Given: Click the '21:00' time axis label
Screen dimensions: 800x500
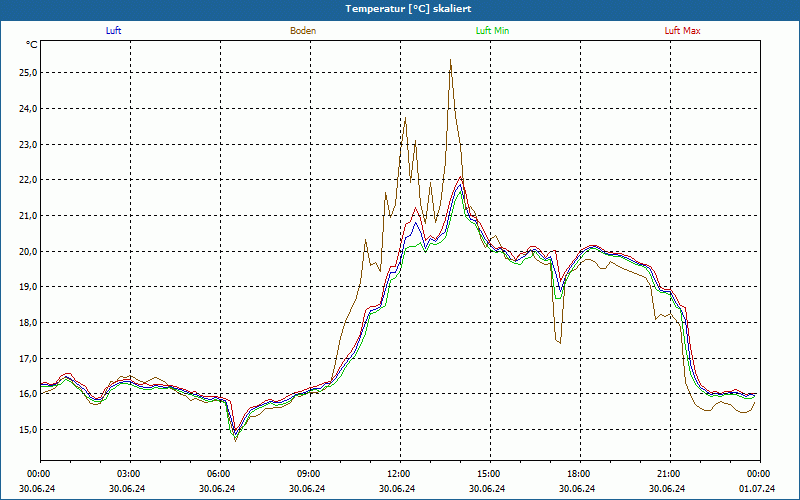Looking at the screenshot, I should (670, 474).
